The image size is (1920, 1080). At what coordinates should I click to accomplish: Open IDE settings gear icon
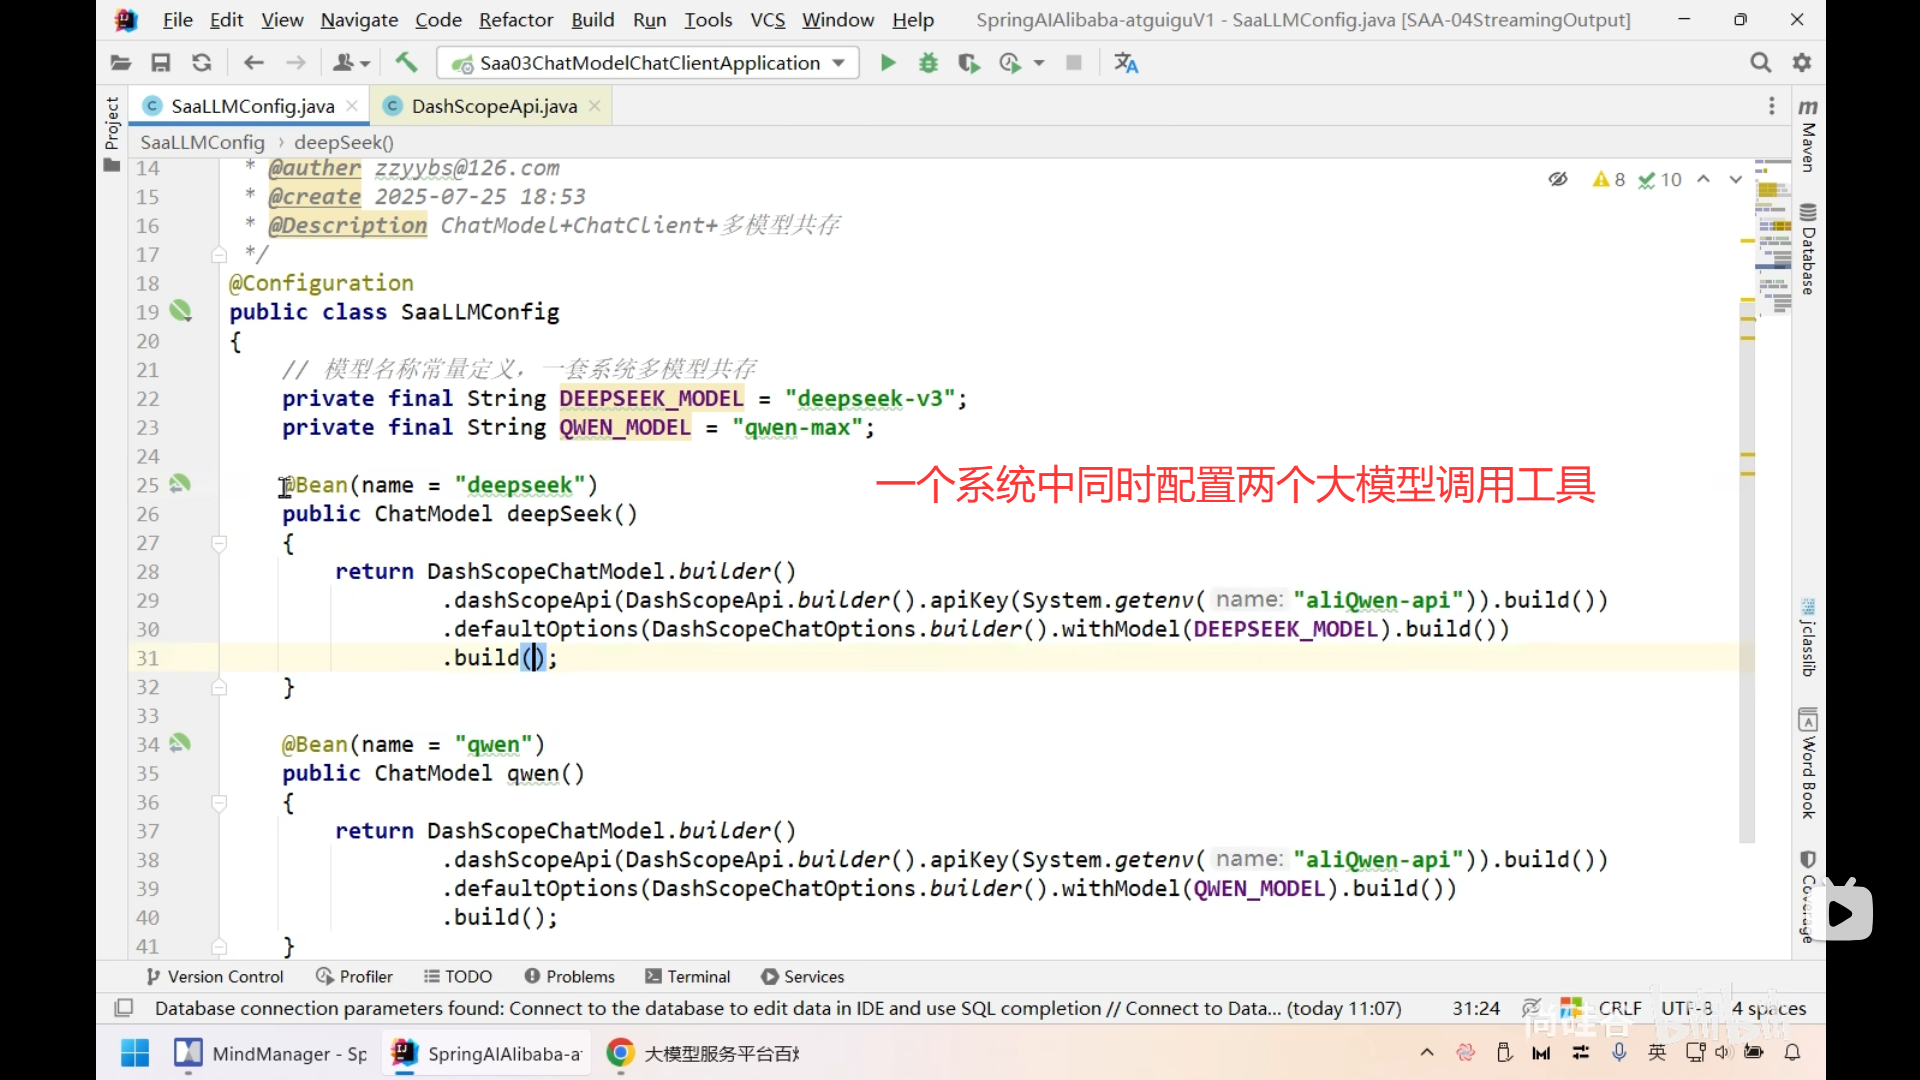click(1802, 63)
